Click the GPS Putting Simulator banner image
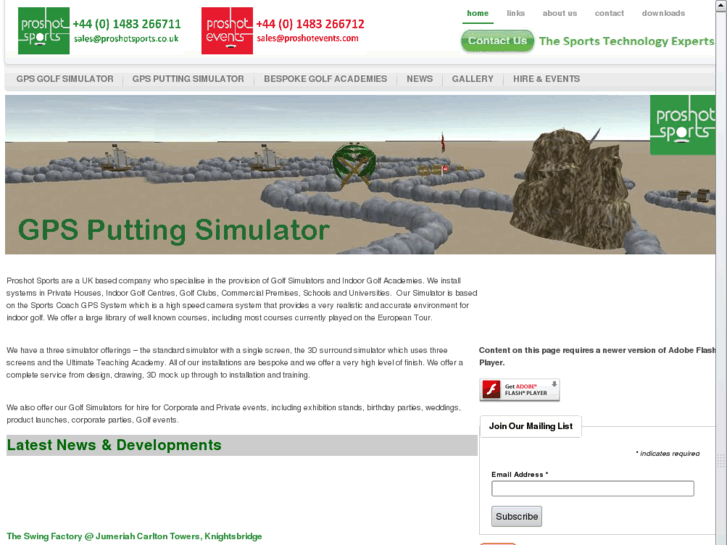 (x=360, y=174)
